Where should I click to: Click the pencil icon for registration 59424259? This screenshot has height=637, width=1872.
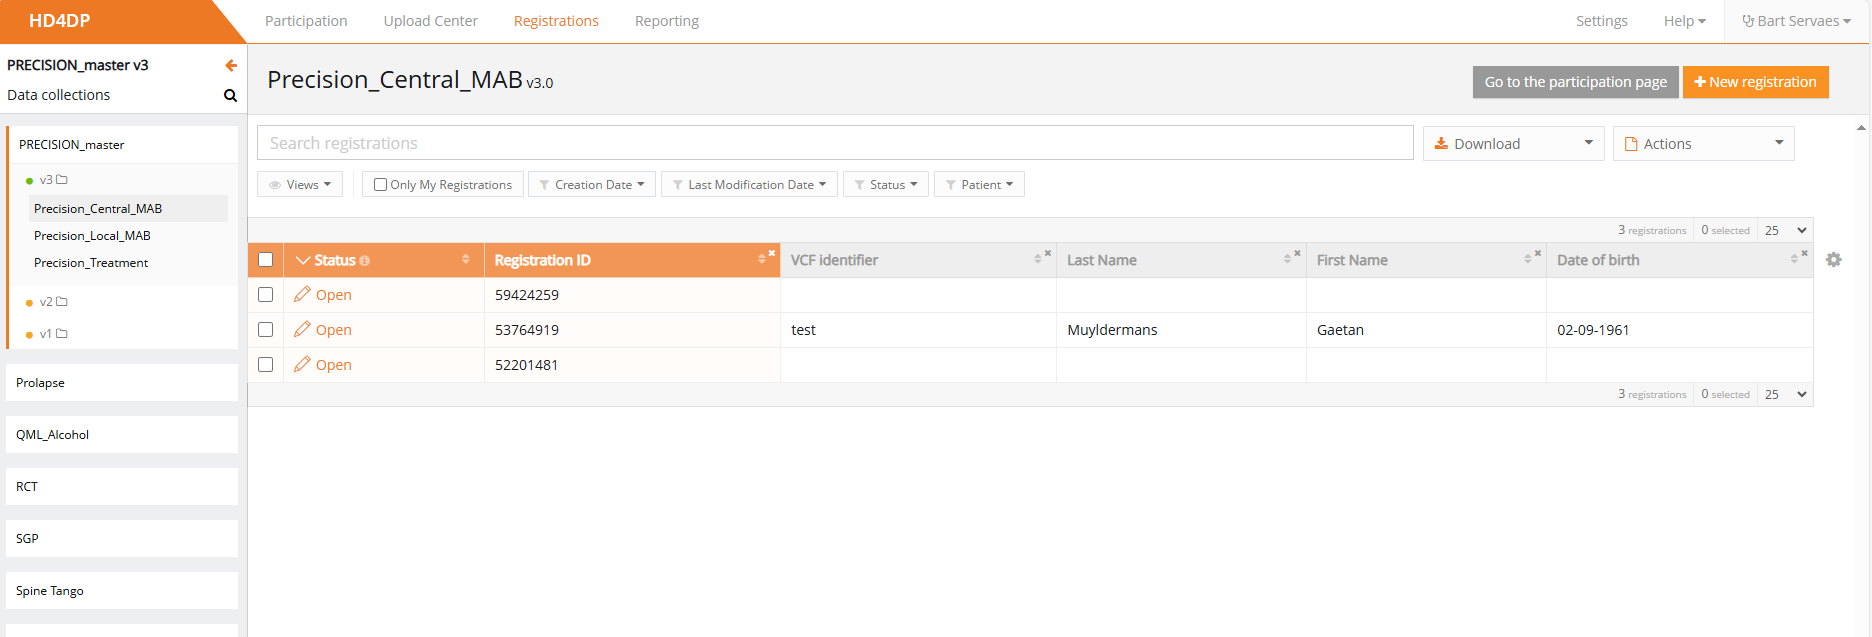(302, 294)
